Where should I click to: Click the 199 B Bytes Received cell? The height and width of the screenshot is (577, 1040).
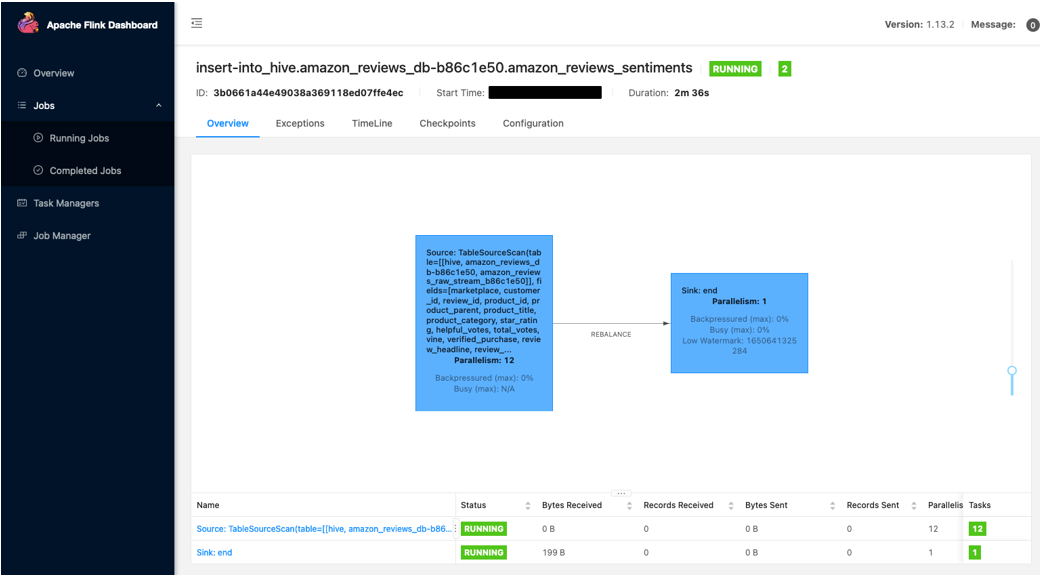pyautogui.click(x=554, y=552)
